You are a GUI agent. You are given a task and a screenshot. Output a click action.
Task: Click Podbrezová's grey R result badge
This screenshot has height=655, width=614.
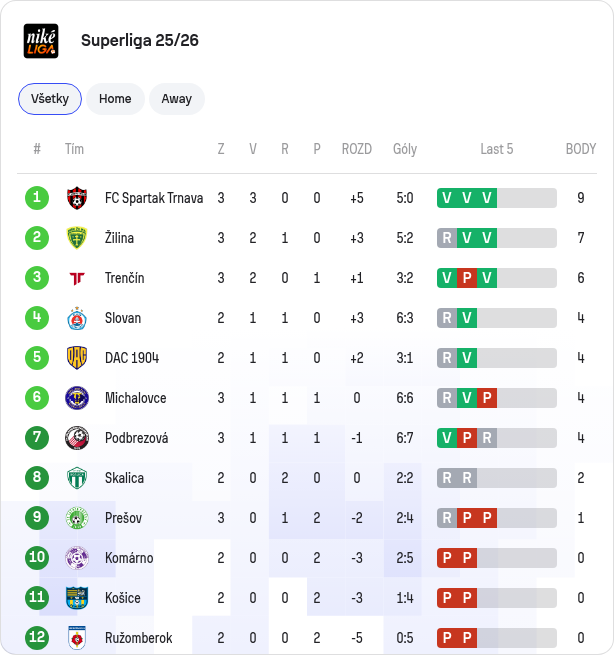[487, 438]
